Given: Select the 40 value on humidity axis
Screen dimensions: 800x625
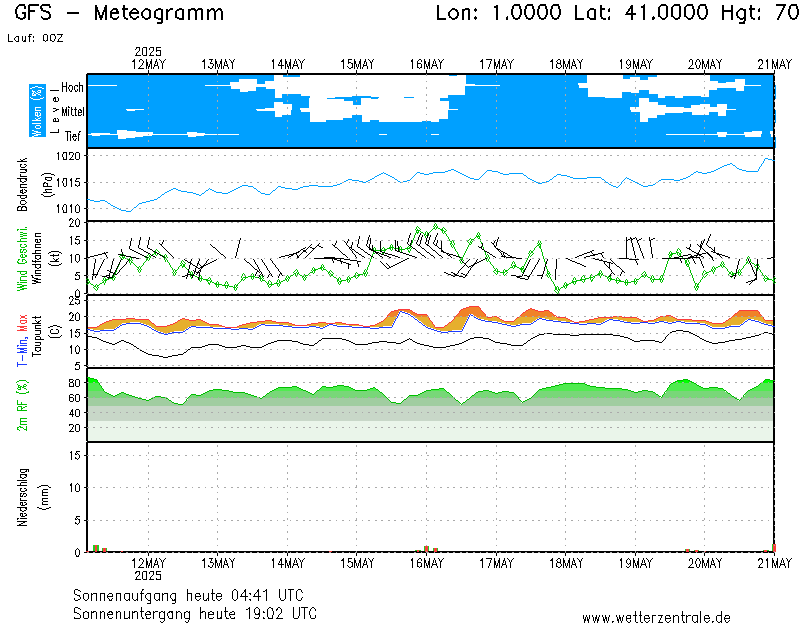Looking at the screenshot, I should point(74,413).
